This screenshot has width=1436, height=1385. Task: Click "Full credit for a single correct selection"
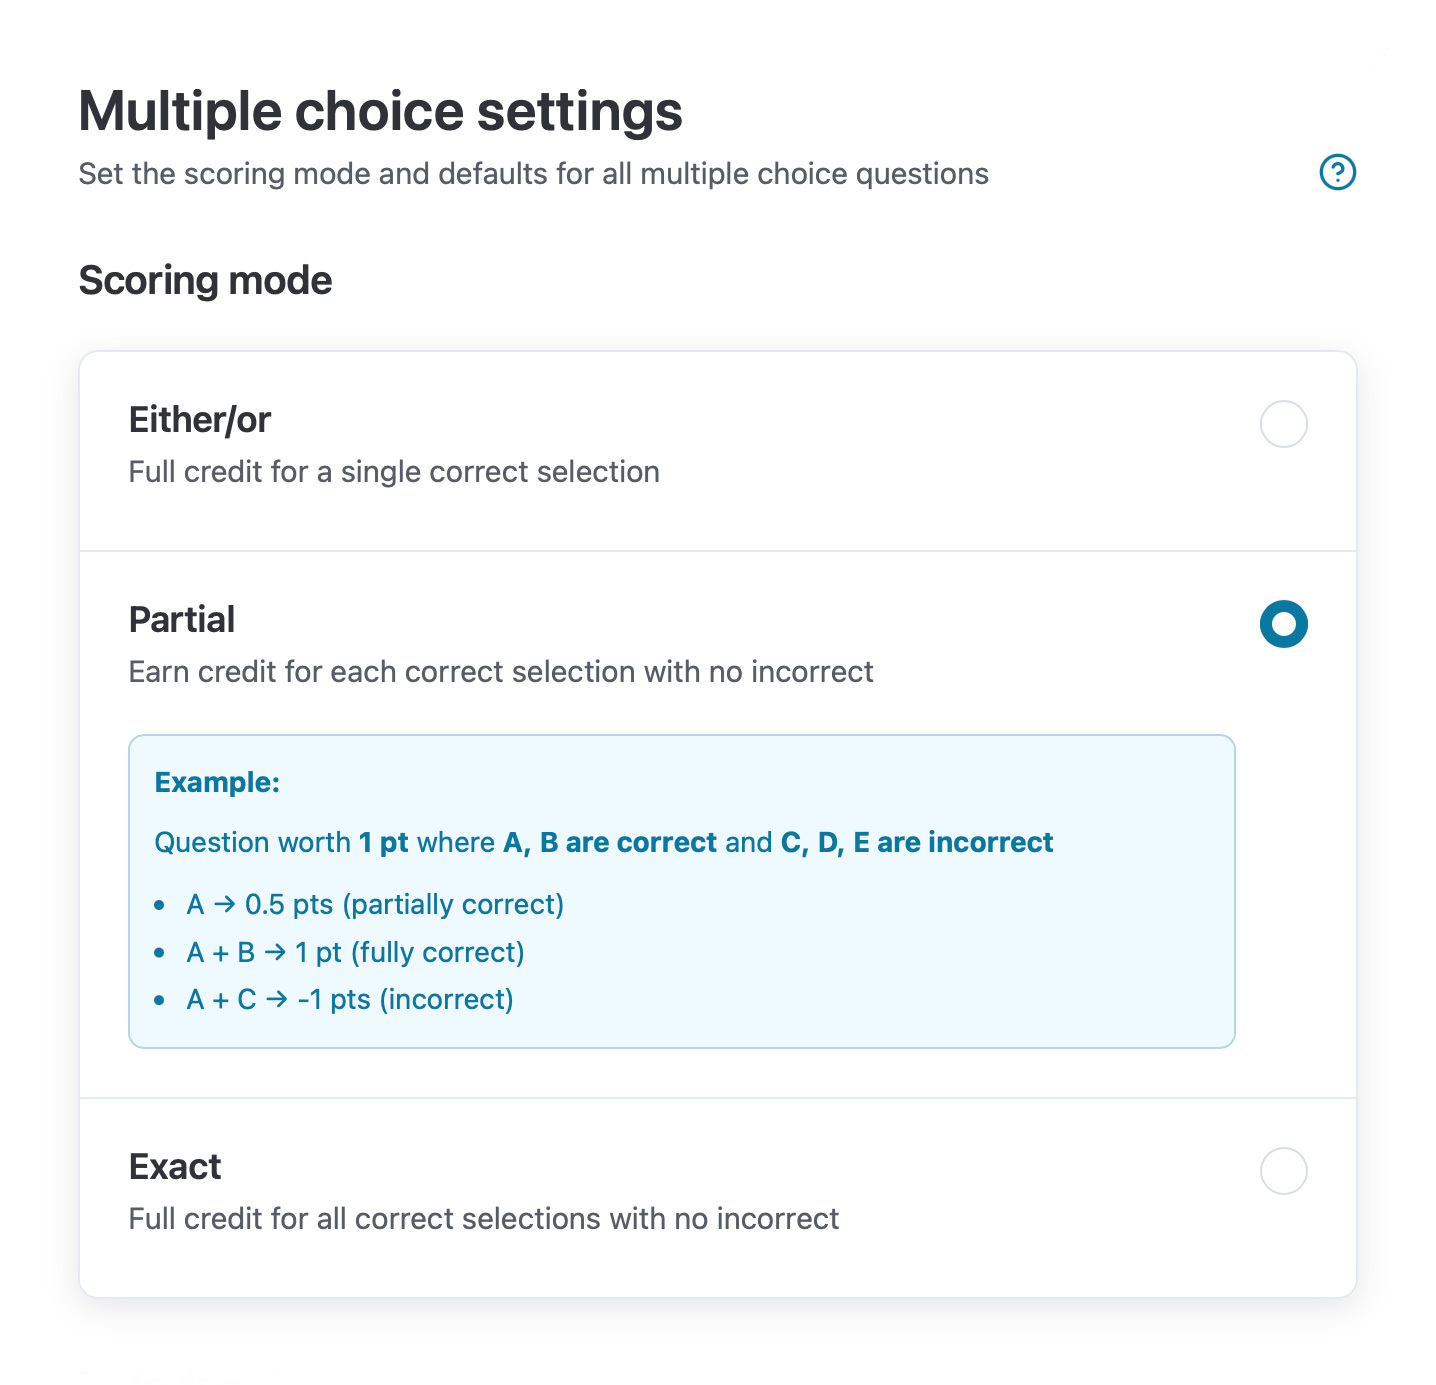pyautogui.click(x=394, y=472)
